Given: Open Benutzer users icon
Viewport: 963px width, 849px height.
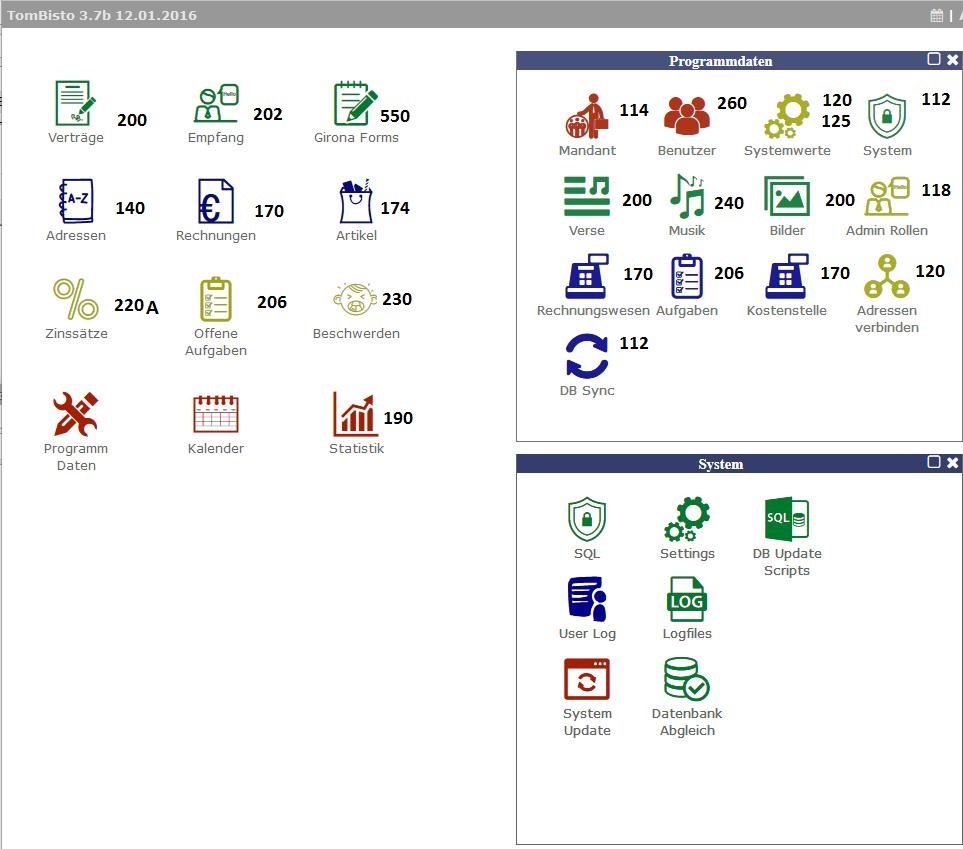Looking at the screenshot, I should coord(687,118).
